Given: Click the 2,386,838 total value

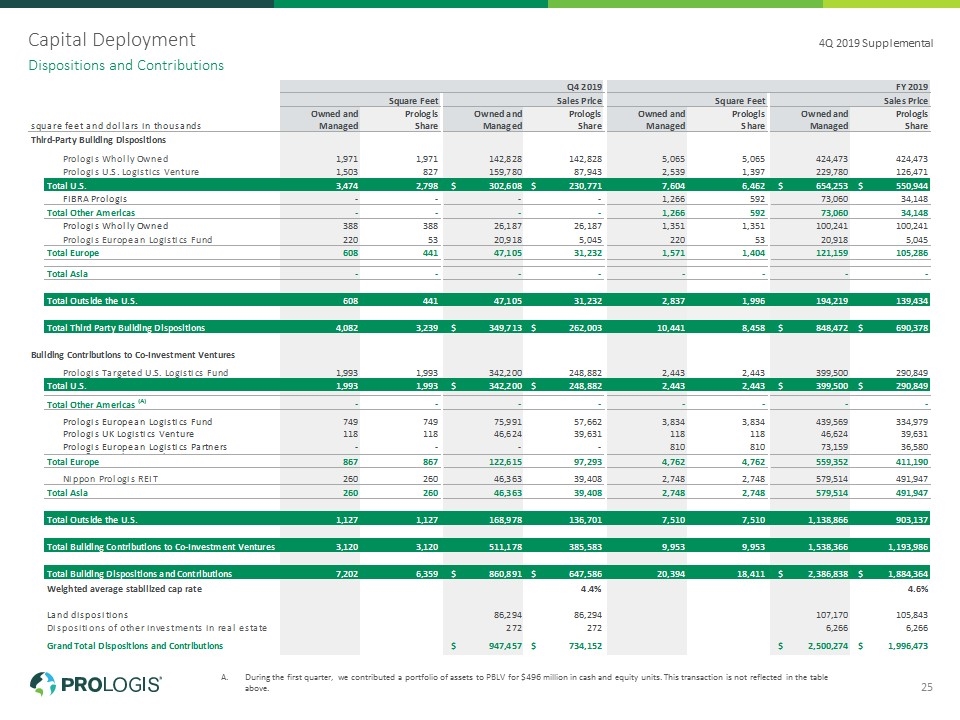Looking at the screenshot, I should pyautogui.click(x=828, y=574).
